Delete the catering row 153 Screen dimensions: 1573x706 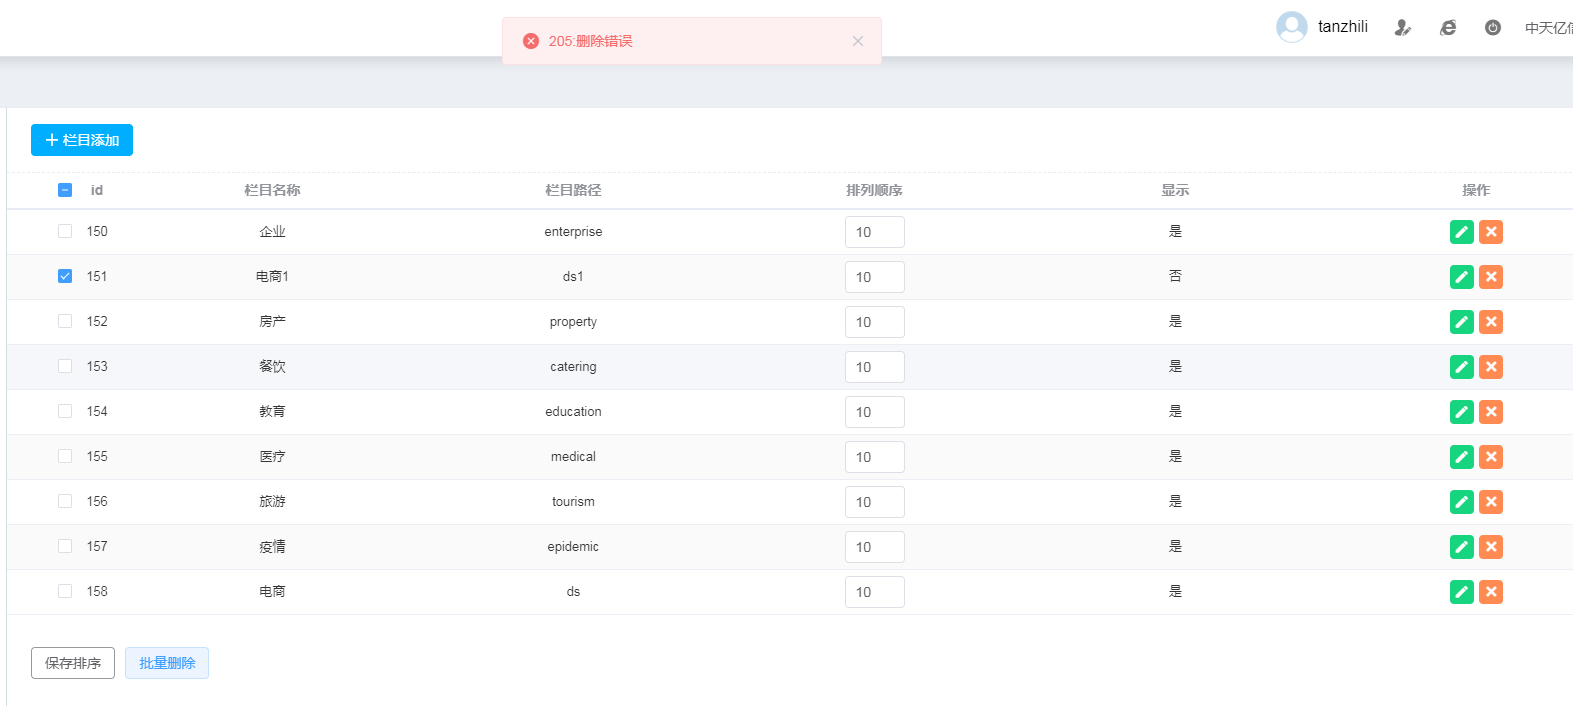point(1491,367)
